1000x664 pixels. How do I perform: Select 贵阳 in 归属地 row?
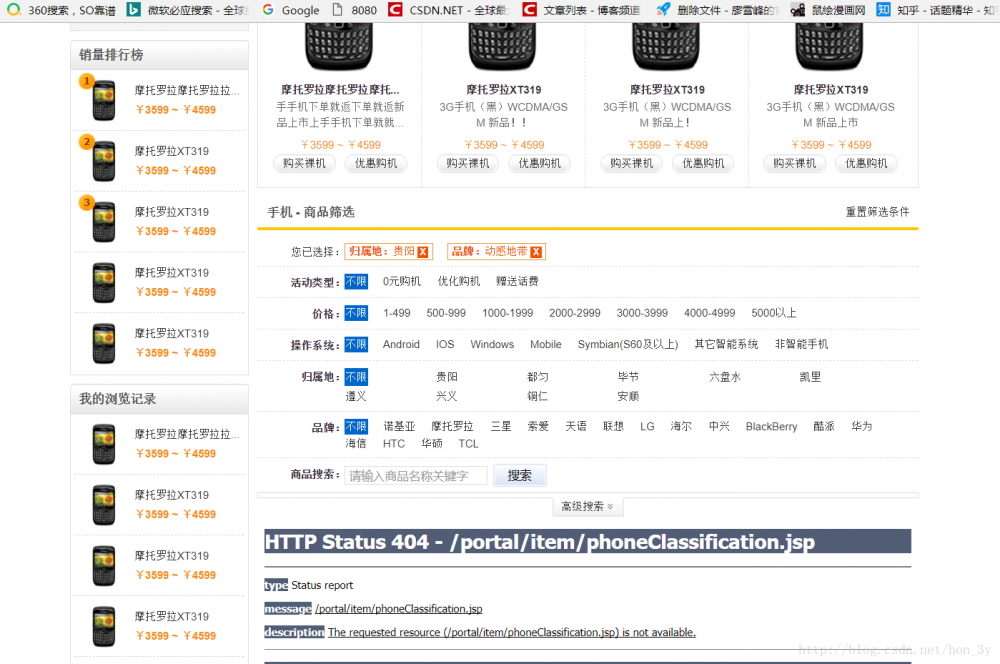tap(446, 377)
